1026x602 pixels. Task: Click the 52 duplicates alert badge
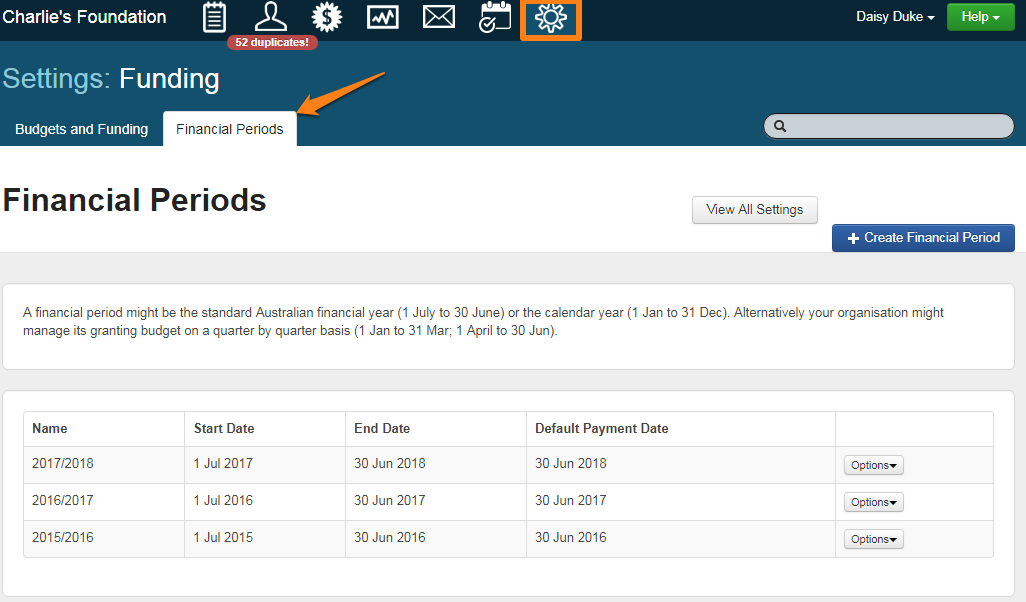(272, 42)
